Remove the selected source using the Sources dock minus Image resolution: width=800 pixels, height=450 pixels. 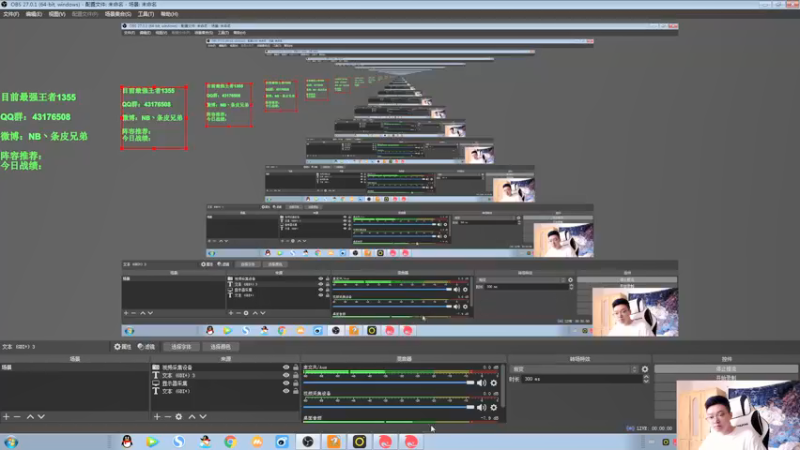167,417
